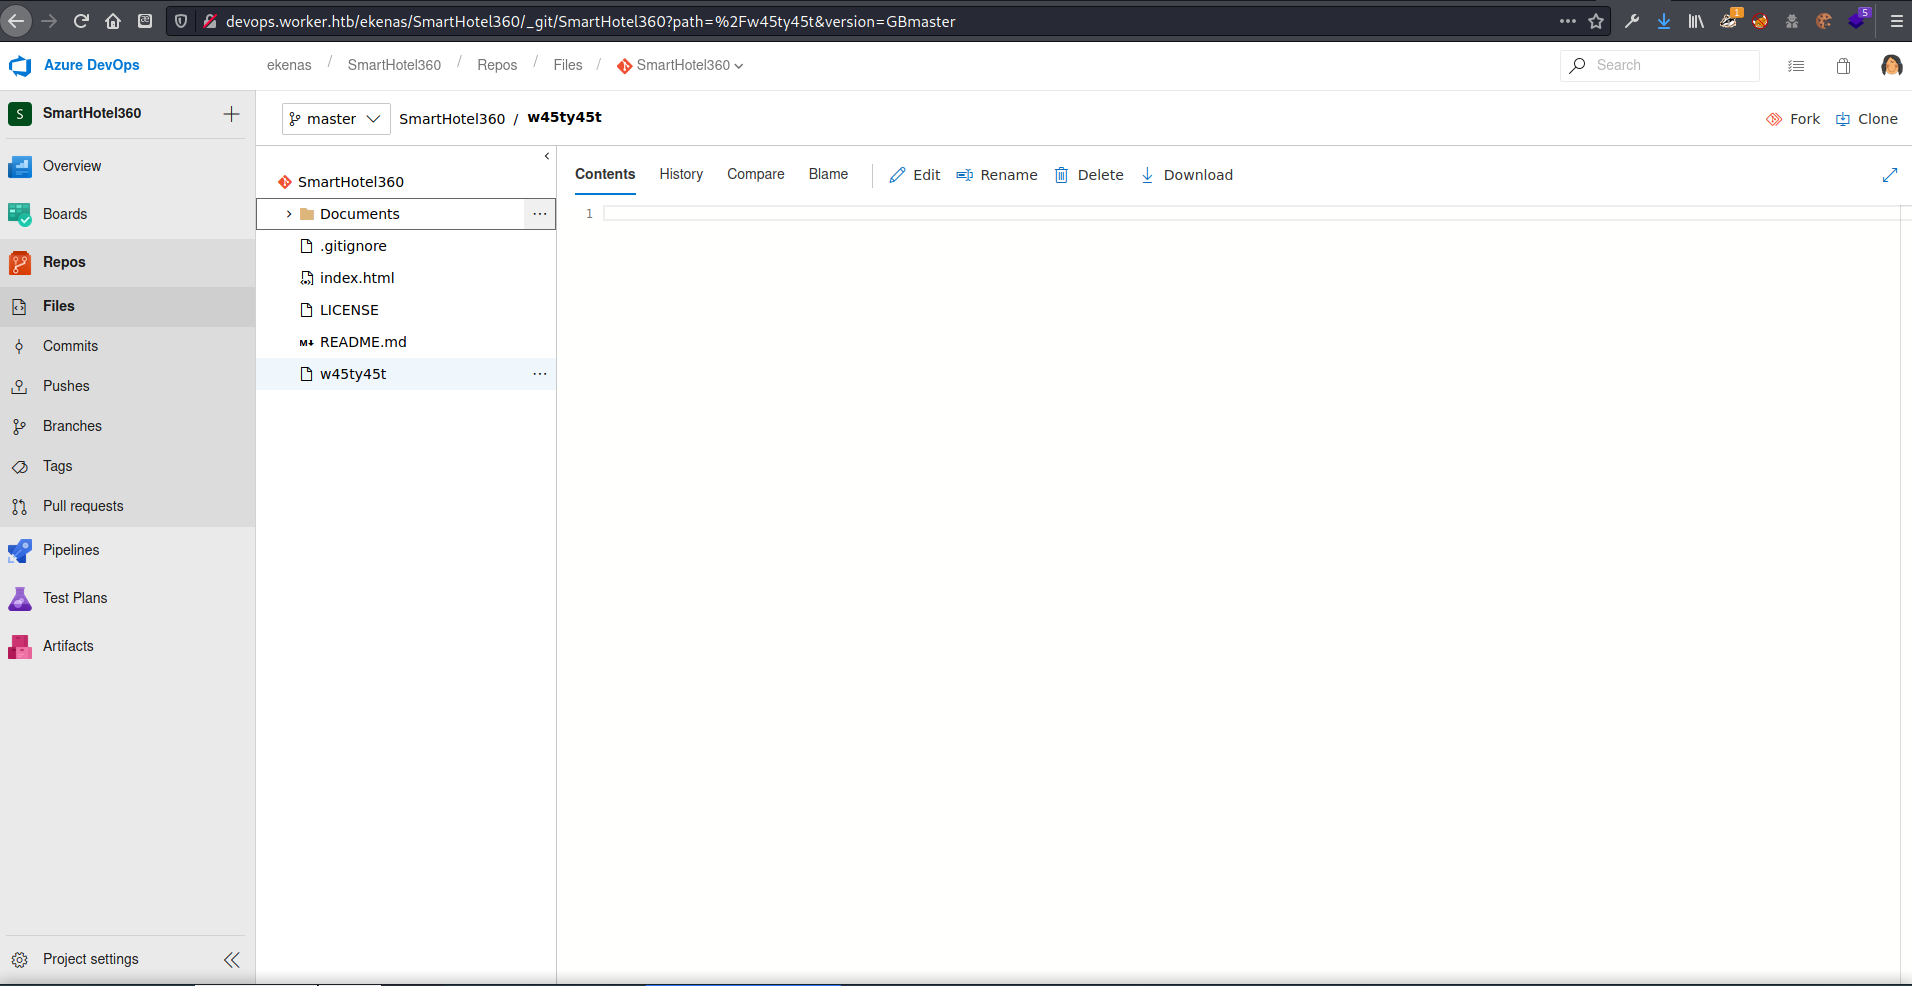Click the browser home icon

pos(113,21)
